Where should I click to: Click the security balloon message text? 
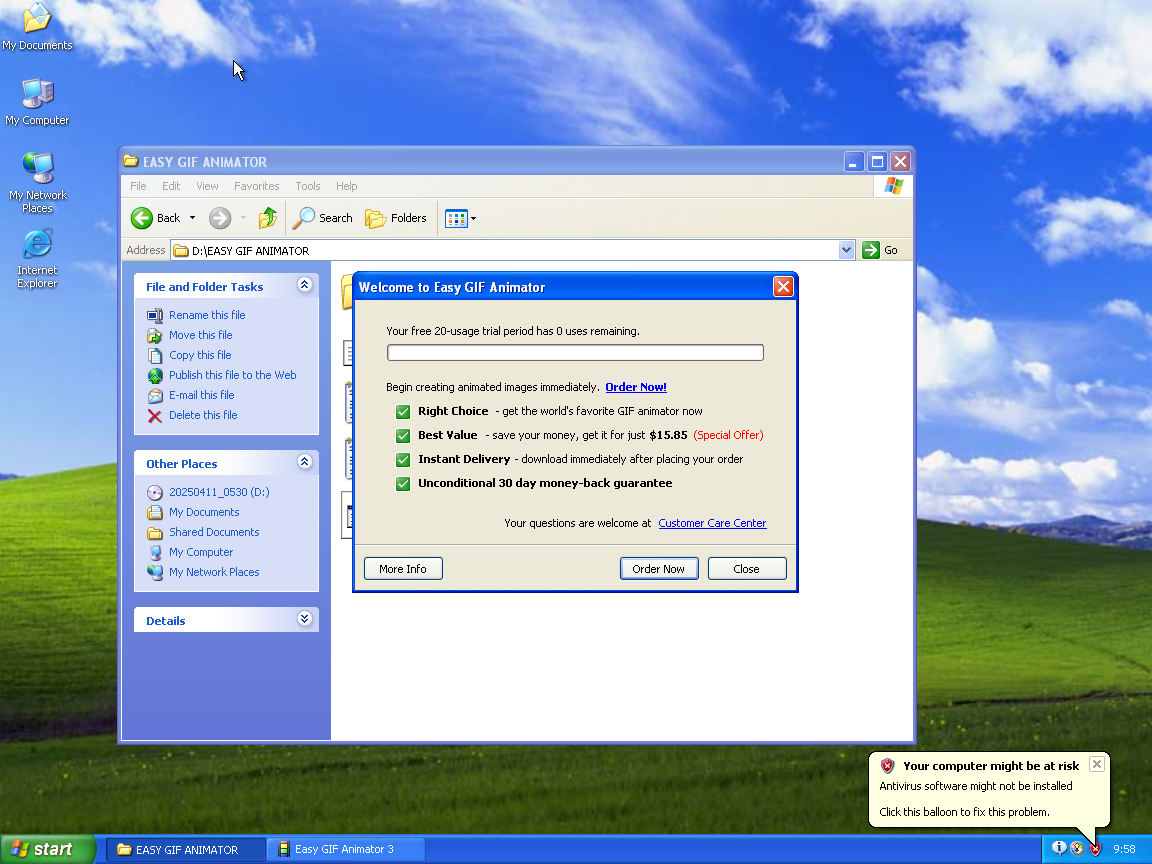pos(976,799)
